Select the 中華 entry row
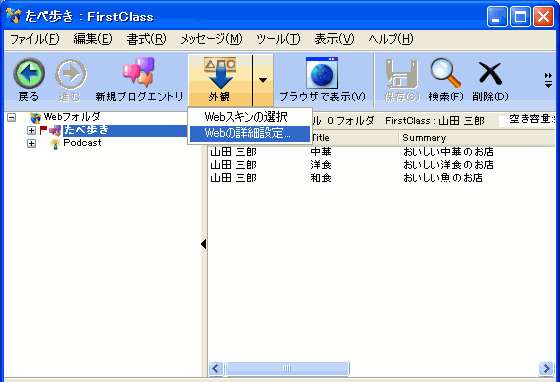Image resolution: width=560 pixels, height=382 pixels. [381, 152]
